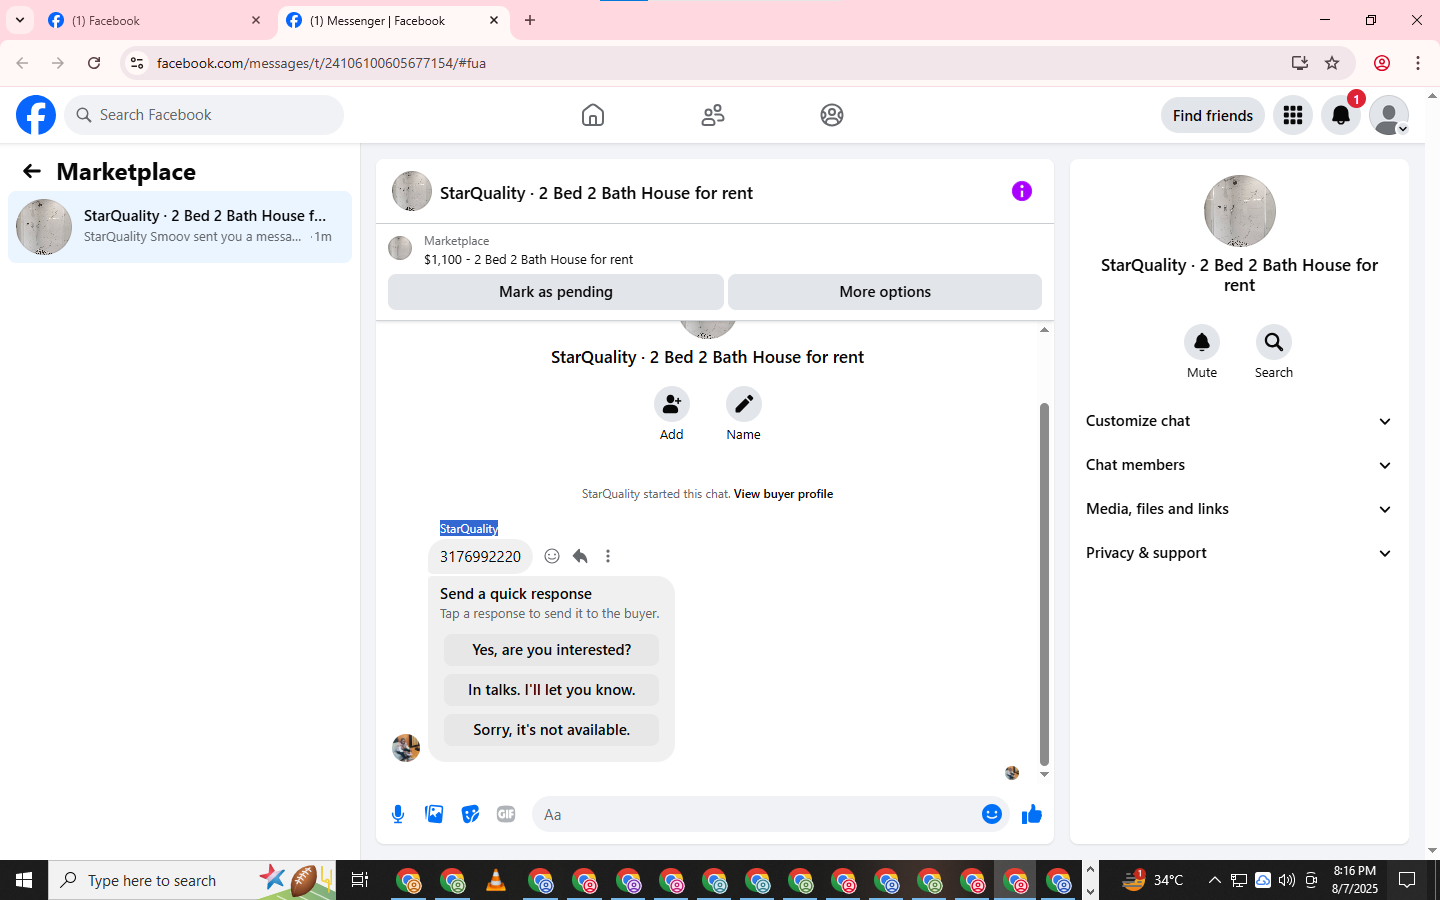Switch to the (1) Facebook tab
The height and width of the screenshot is (900, 1440).
(154, 20)
